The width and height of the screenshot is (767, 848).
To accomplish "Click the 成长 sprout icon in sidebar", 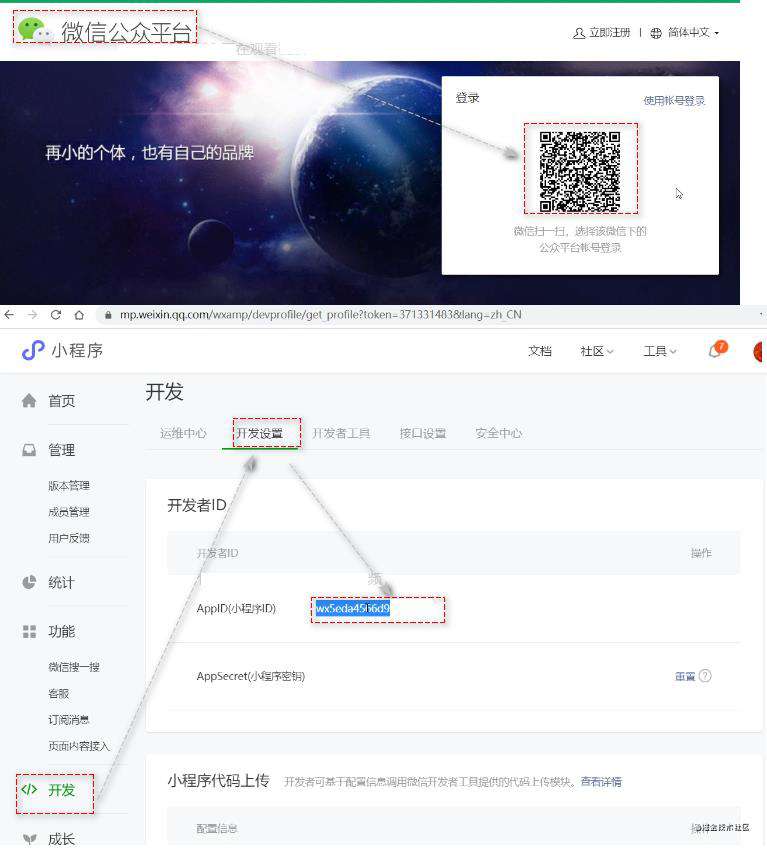I will 29,839.
